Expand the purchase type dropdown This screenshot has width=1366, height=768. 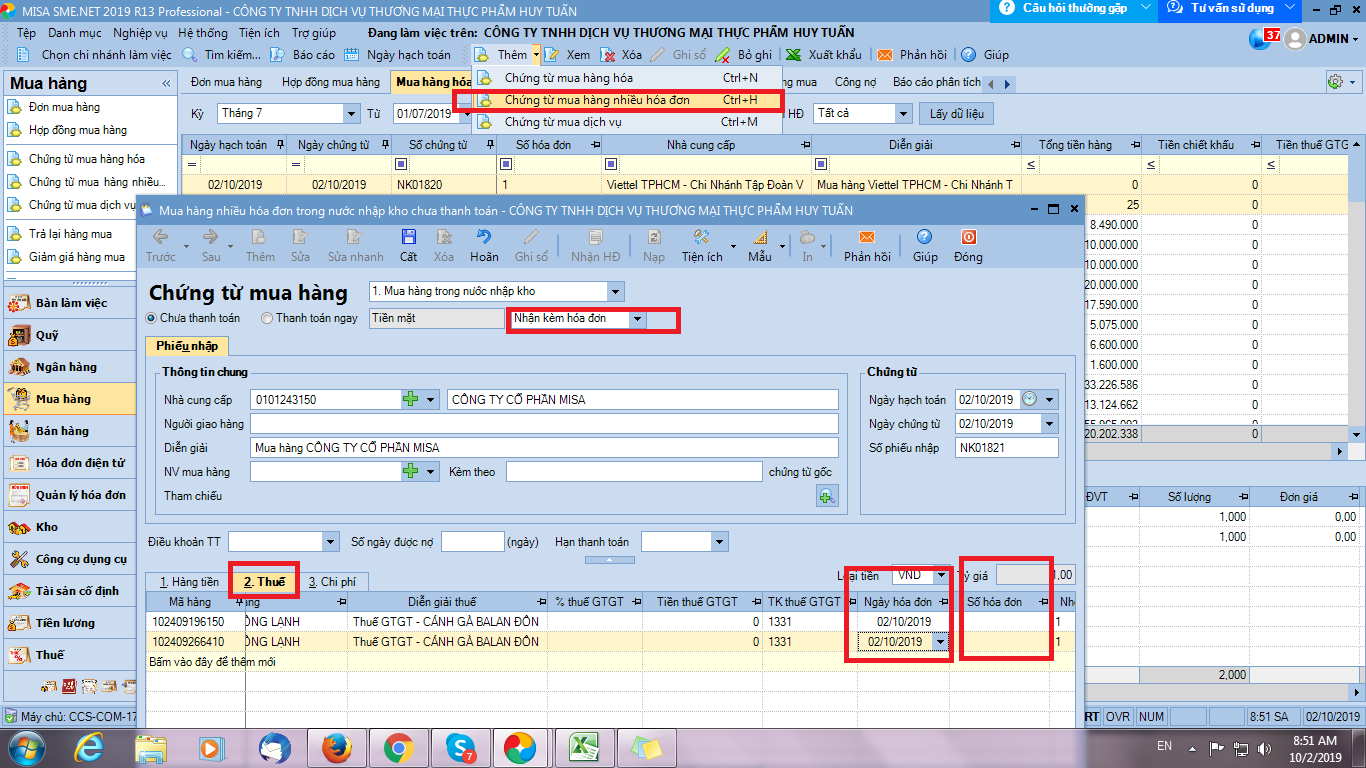click(x=615, y=292)
